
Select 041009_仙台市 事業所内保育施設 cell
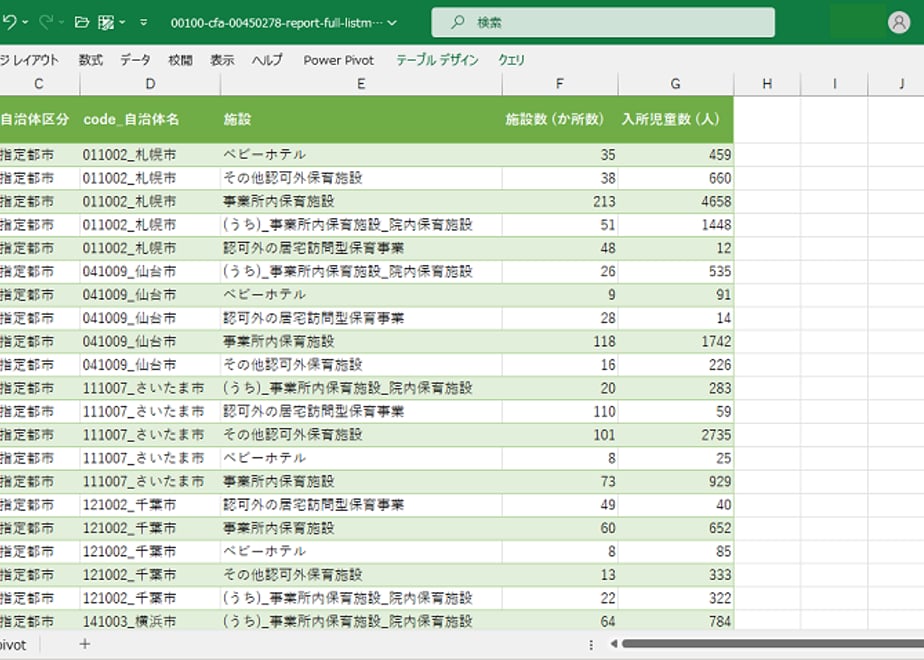click(361, 341)
